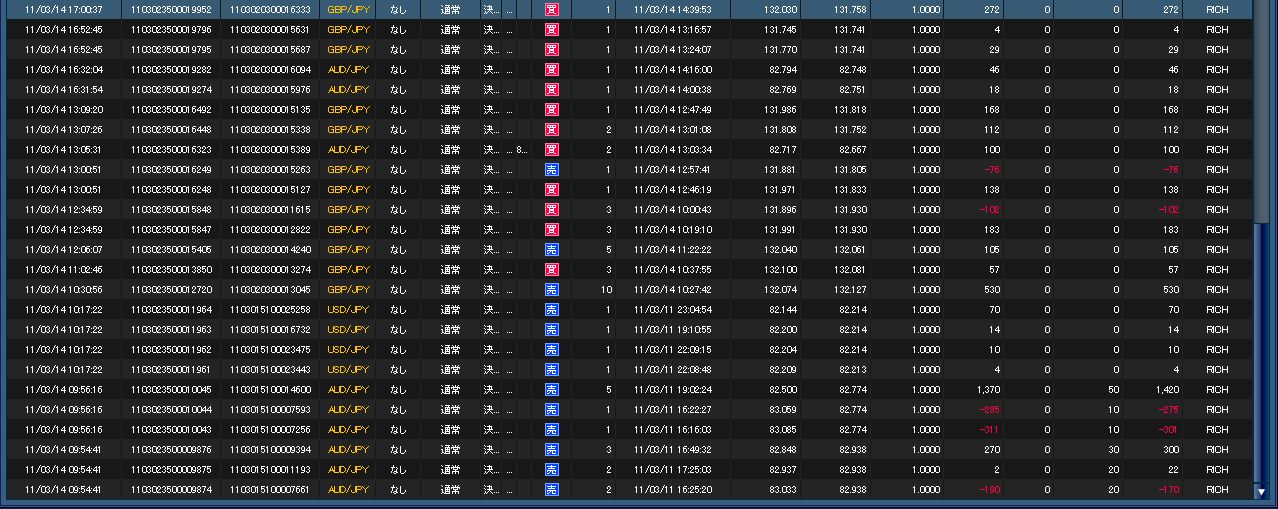Click AUD/JPY in the 16:31:54 row
The height and width of the screenshot is (509, 1278).
coord(348,90)
